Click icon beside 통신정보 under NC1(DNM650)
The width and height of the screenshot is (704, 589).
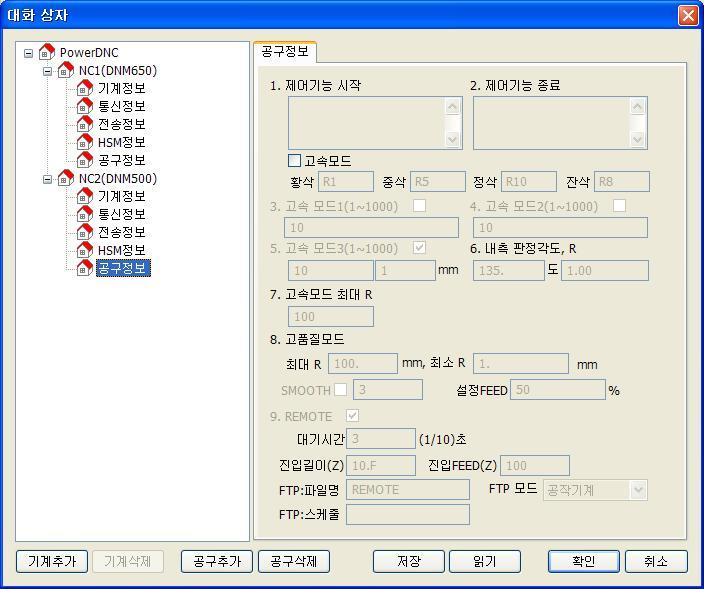(85, 106)
